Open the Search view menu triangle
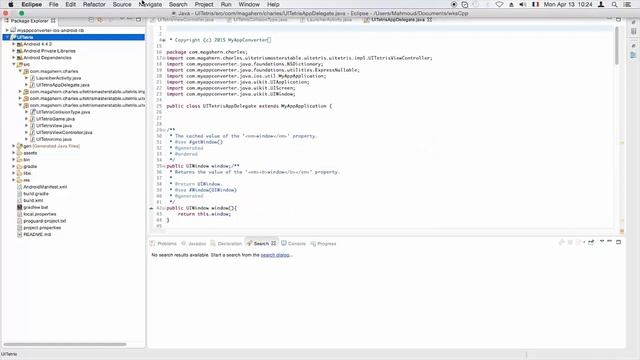640x360 pixels. pos(602,242)
